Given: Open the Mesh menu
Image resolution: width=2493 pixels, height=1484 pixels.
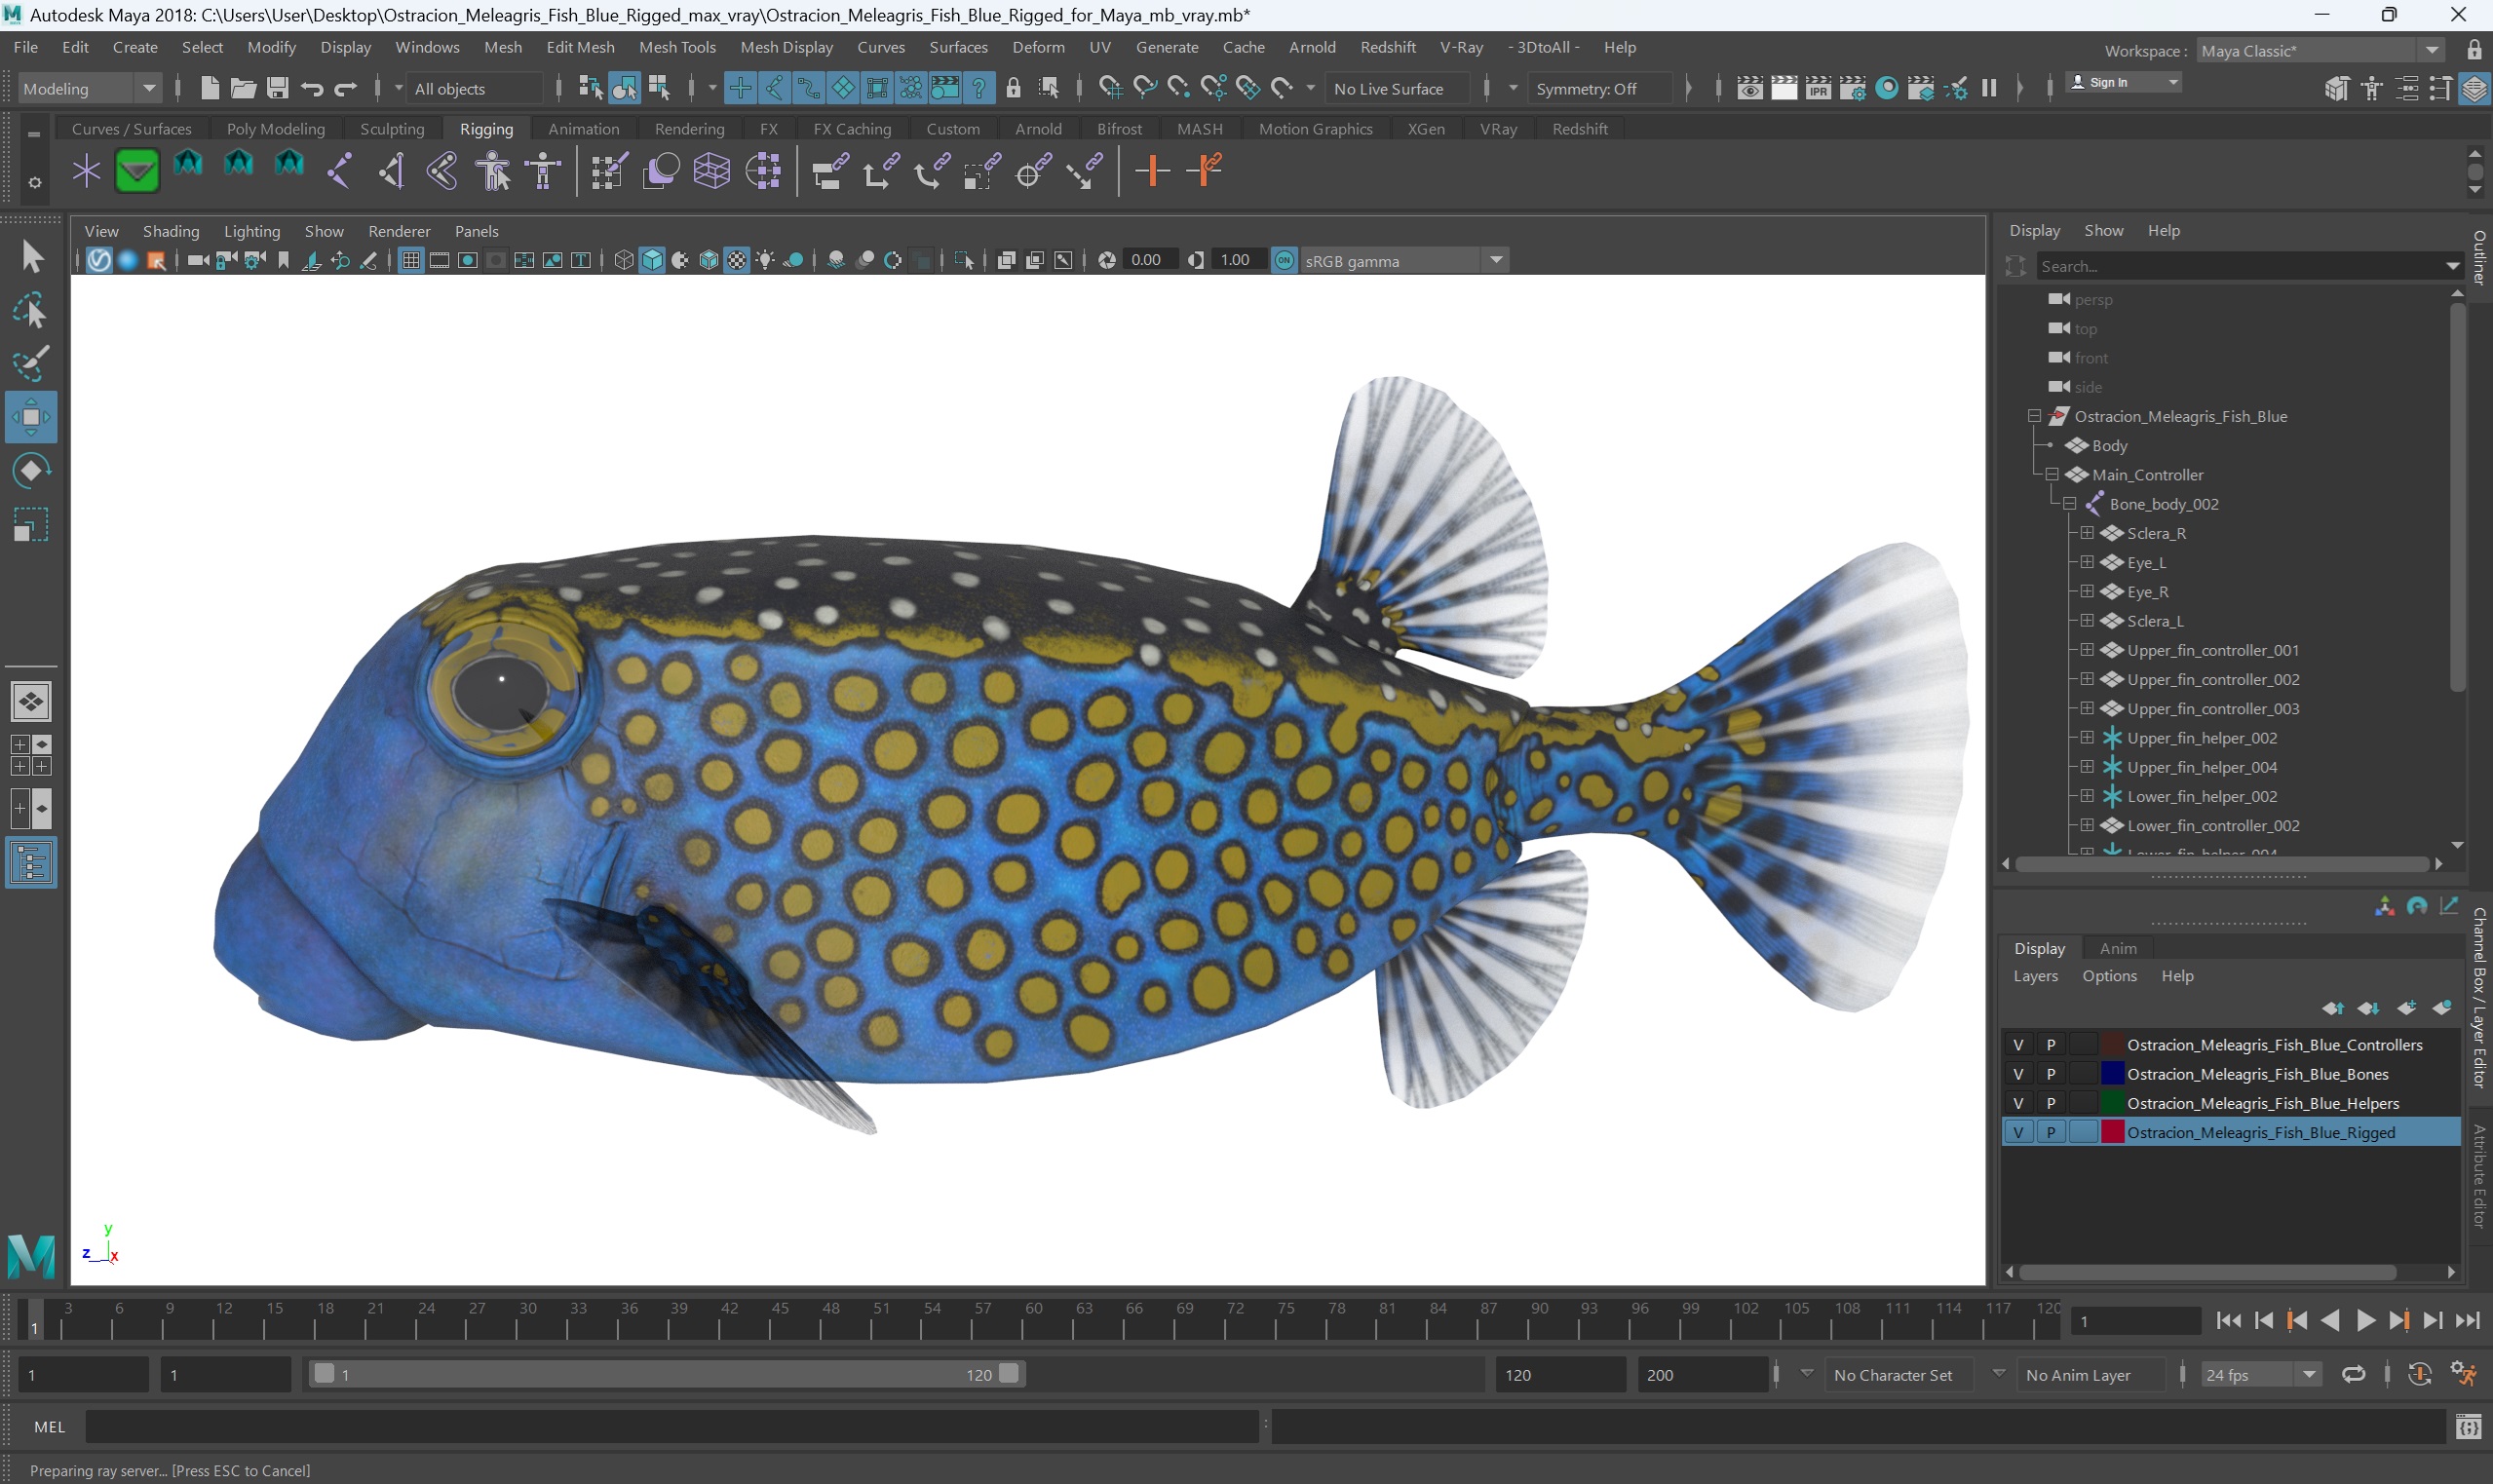Looking at the screenshot, I should click(500, 48).
